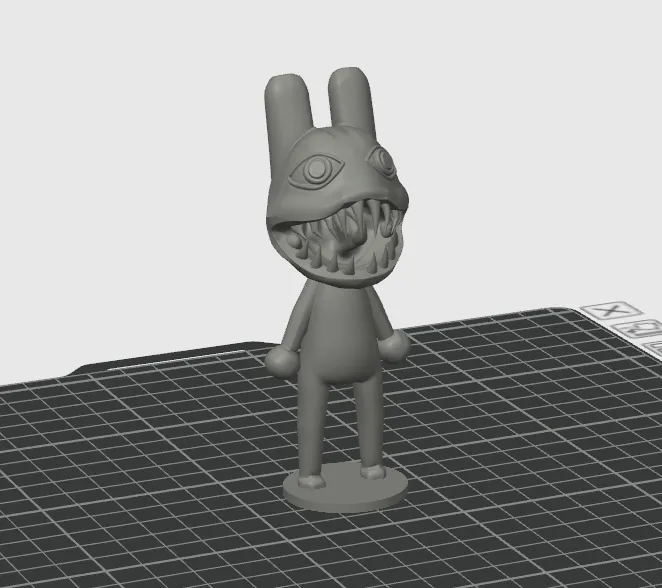
Task: Click the plate's auto-orient icon below the X
Action: 639,329
